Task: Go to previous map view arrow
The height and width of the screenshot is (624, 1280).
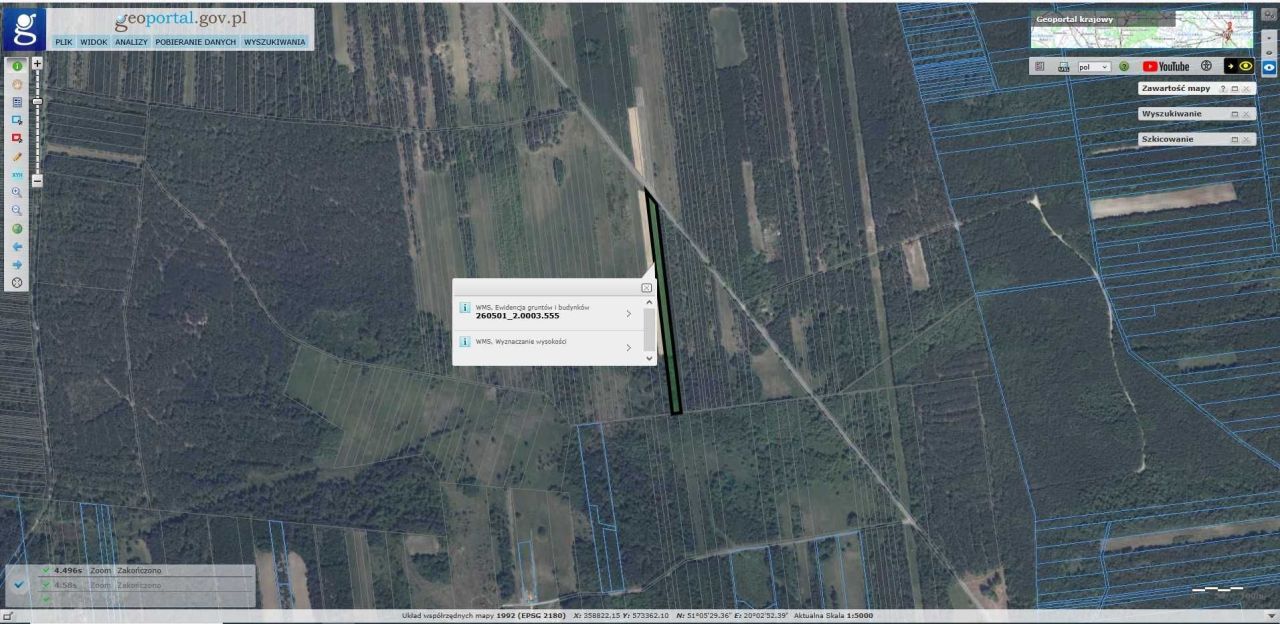Action: pyautogui.click(x=17, y=246)
